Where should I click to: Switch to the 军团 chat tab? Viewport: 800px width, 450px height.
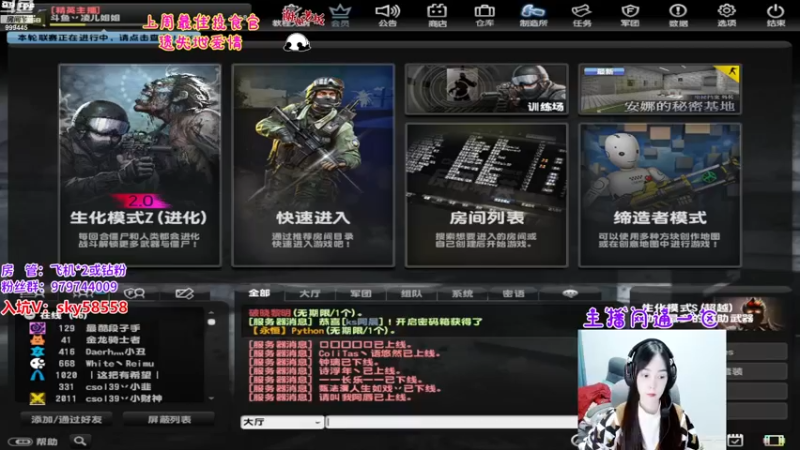[x=361, y=293]
